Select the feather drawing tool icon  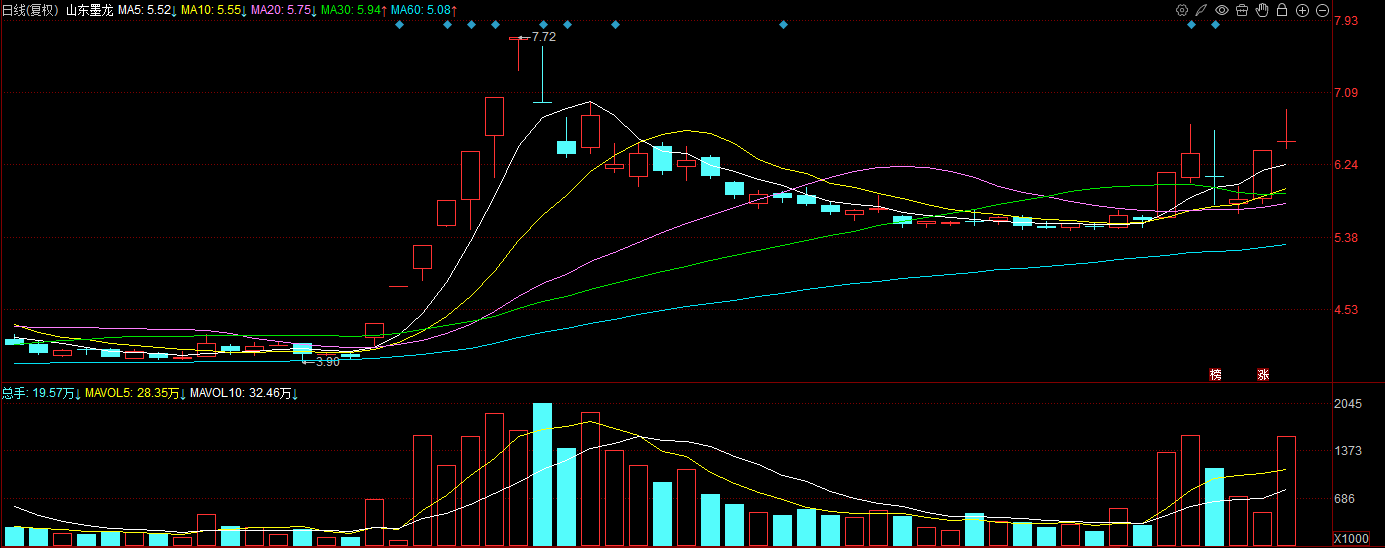coord(1201,10)
